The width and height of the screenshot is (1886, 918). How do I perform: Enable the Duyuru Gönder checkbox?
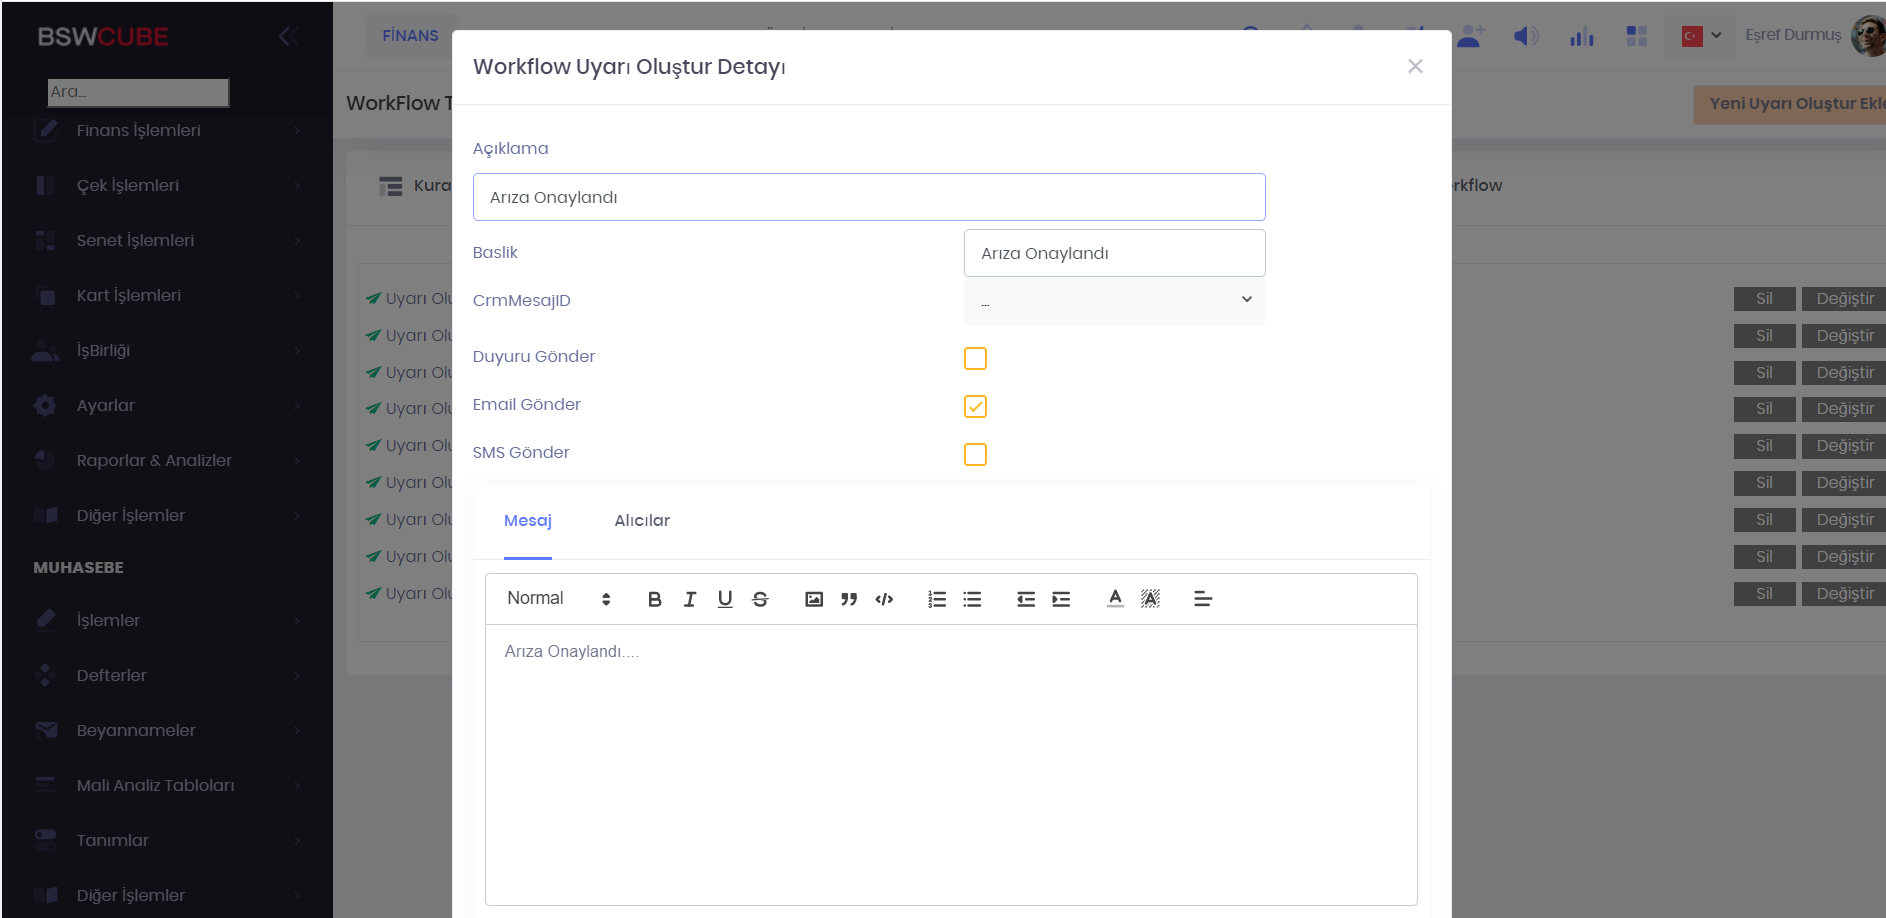pyautogui.click(x=975, y=358)
